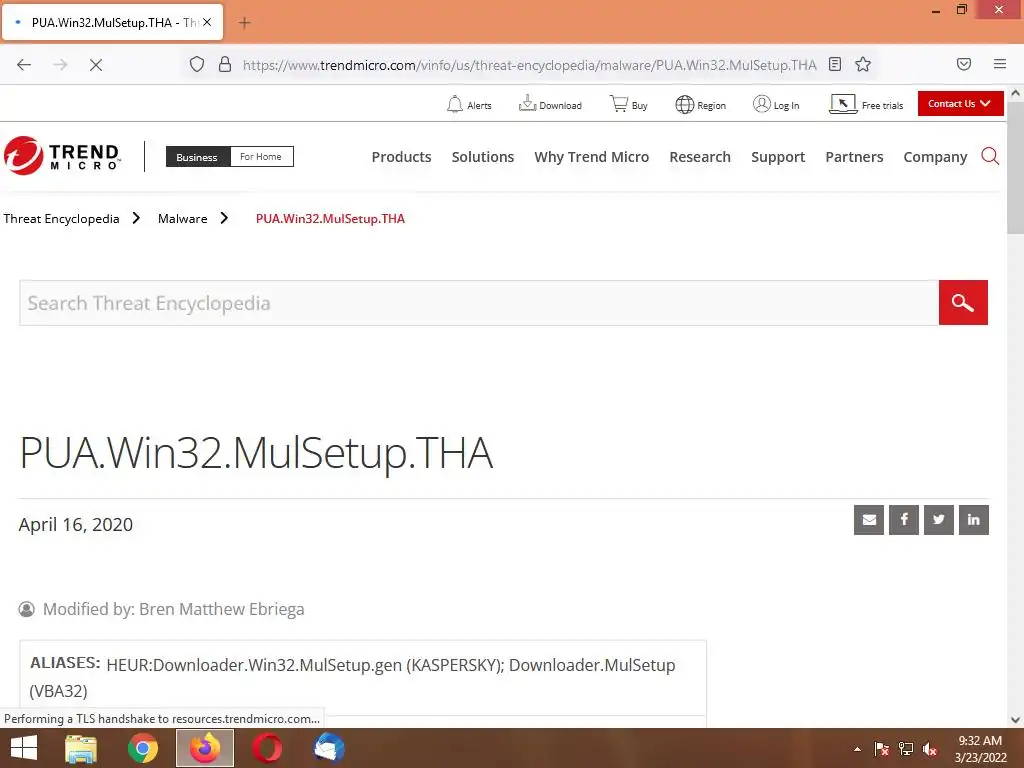Switch to Firefox taskbar button
This screenshot has height=768, width=1024.
pyautogui.click(x=205, y=748)
